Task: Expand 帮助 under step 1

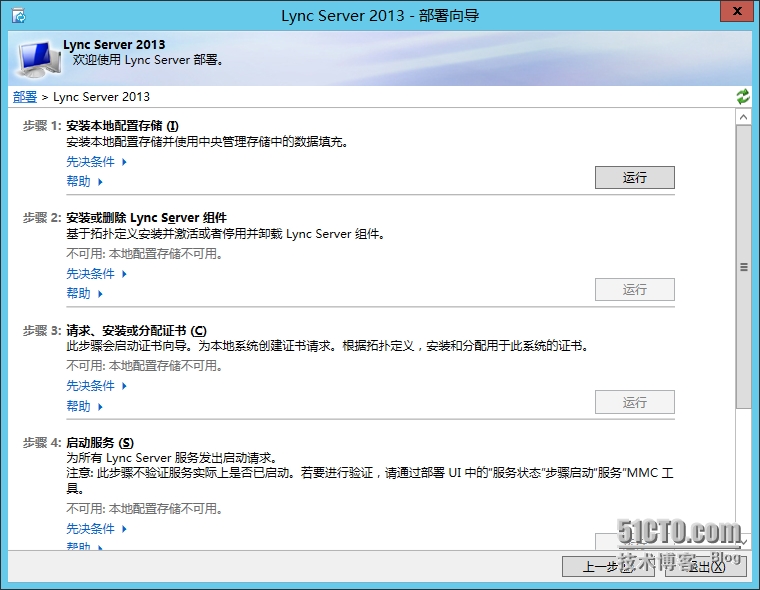Action: (84, 181)
